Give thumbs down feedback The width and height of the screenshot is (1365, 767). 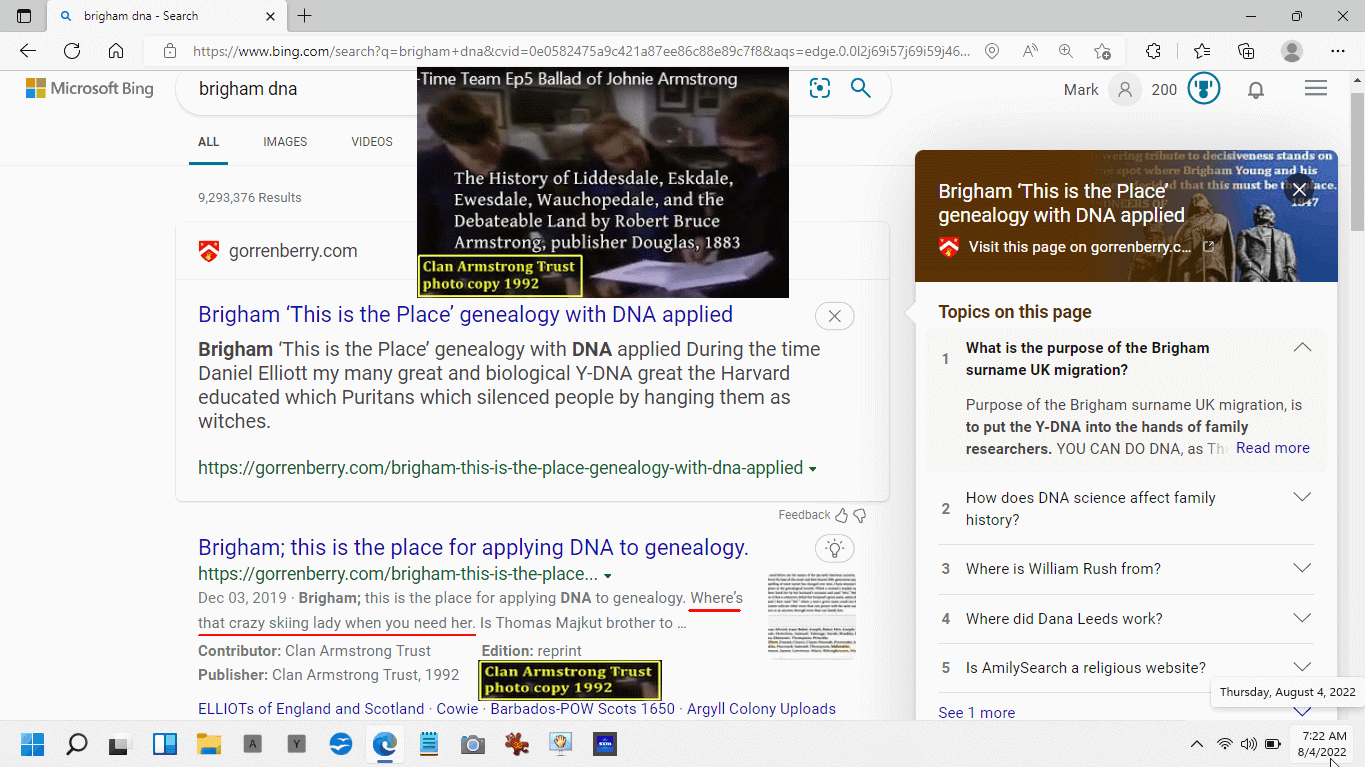click(x=860, y=515)
